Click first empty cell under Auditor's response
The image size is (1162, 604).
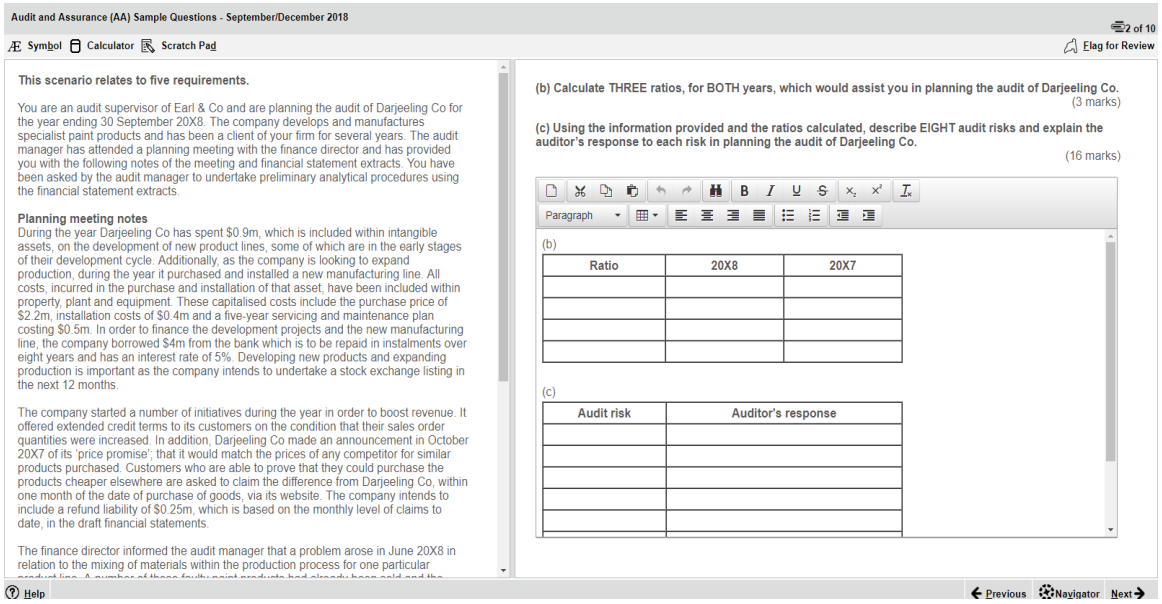(x=784, y=435)
